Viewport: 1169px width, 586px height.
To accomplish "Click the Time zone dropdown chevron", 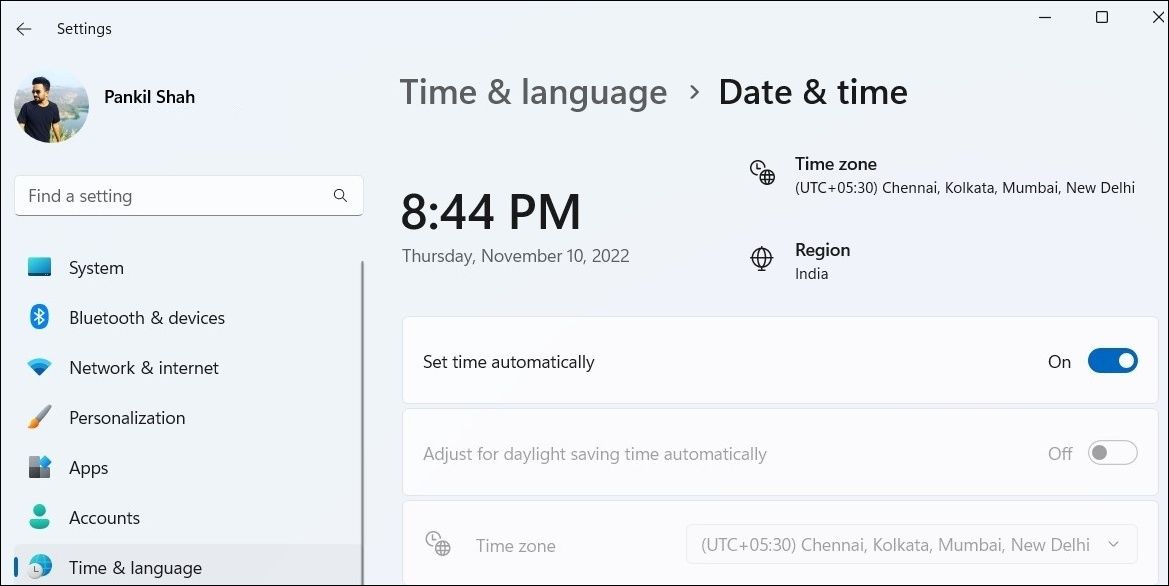I will pos(1114,544).
